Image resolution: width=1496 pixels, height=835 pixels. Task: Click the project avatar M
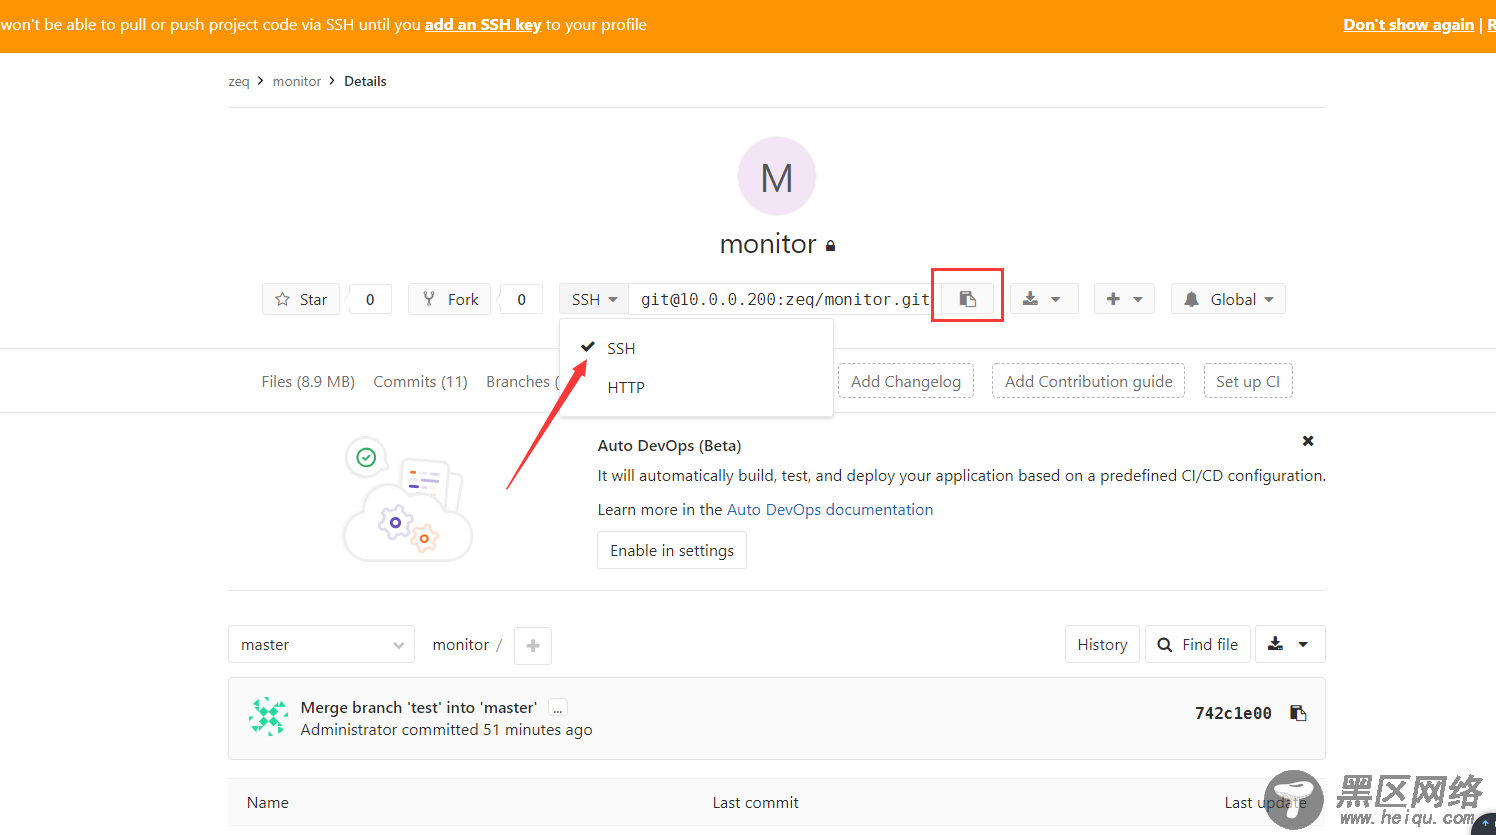pos(777,176)
